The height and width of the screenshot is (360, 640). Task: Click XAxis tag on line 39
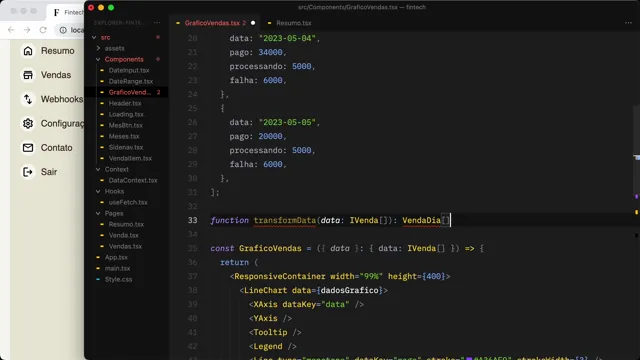point(265,304)
